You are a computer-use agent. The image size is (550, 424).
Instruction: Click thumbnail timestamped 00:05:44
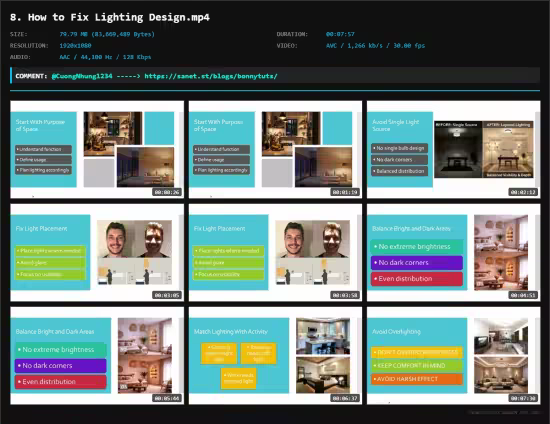click(x=97, y=356)
